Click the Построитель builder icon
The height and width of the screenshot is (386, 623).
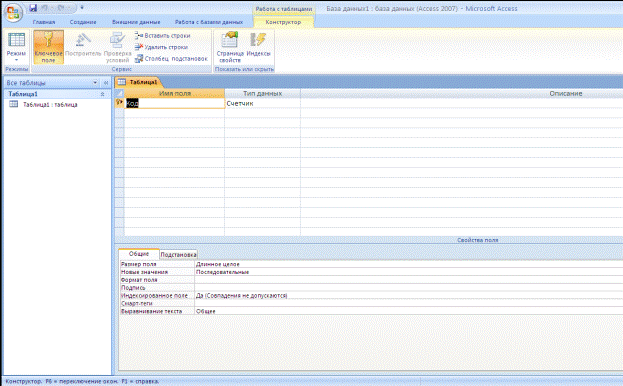tap(83, 44)
